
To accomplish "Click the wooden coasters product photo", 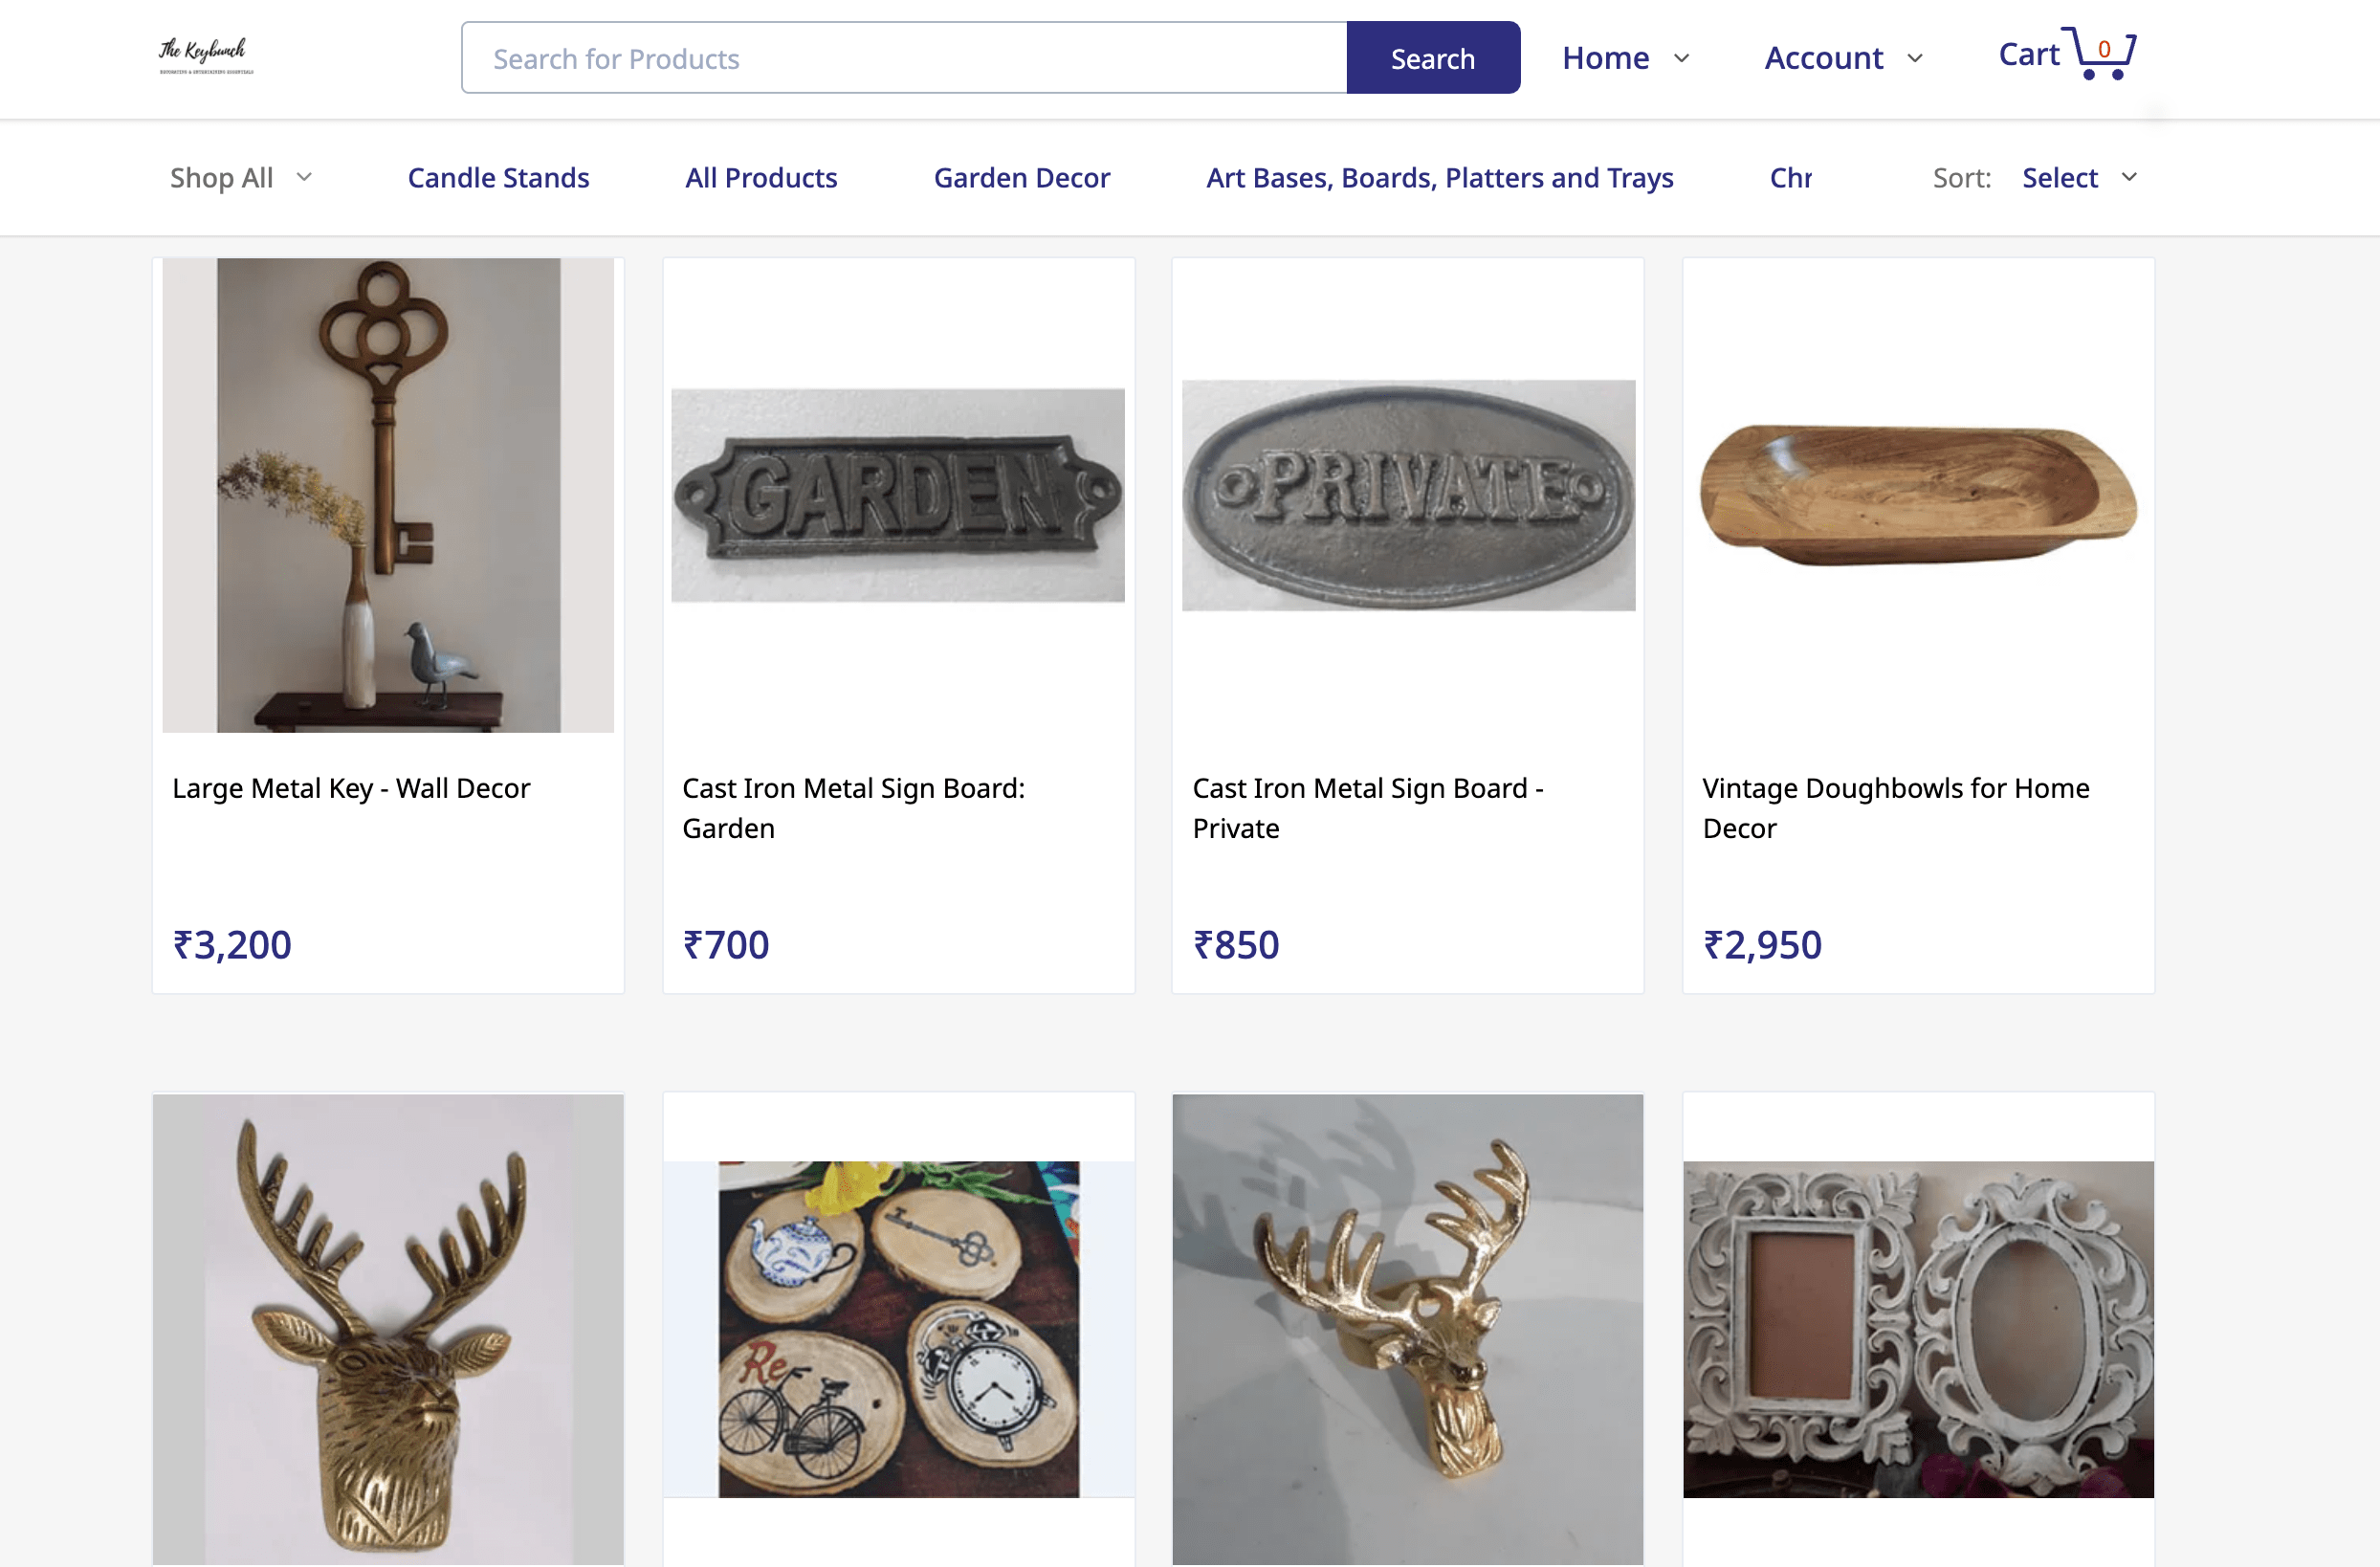I will click(898, 1330).
